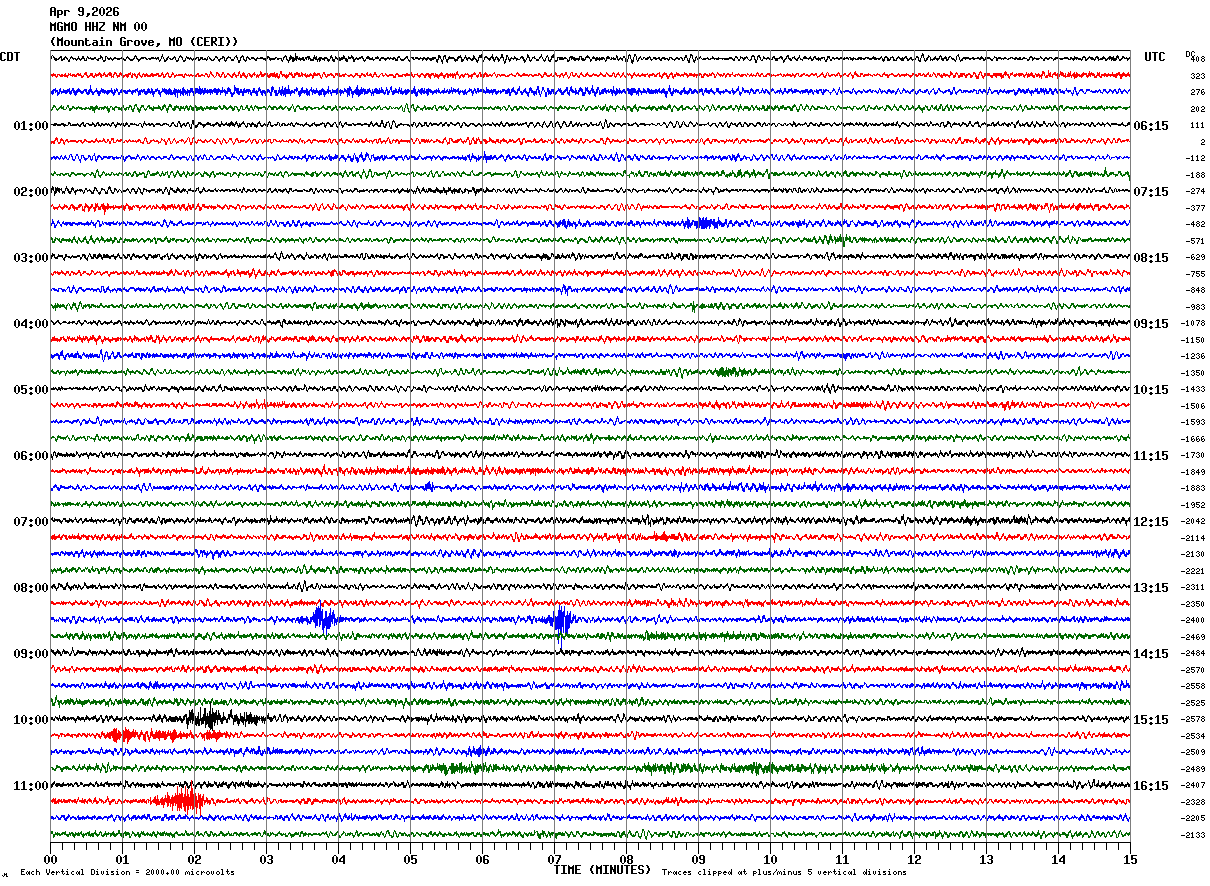Click the red trace burst on the 11:00 hour's second row
Image resolution: width=1210 pixels, height=886 pixels.
point(181,801)
